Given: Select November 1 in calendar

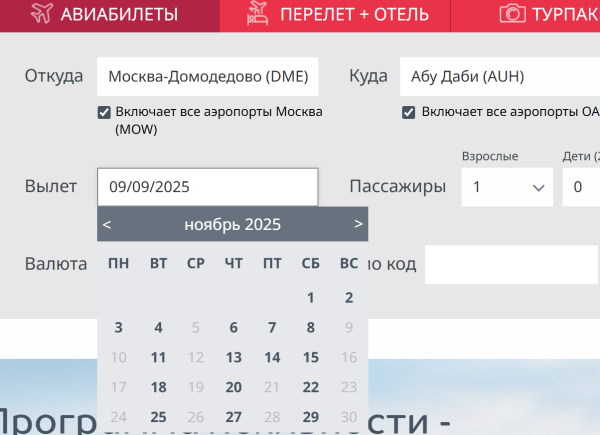Looking at the screenshot, I should pos(311,297).
